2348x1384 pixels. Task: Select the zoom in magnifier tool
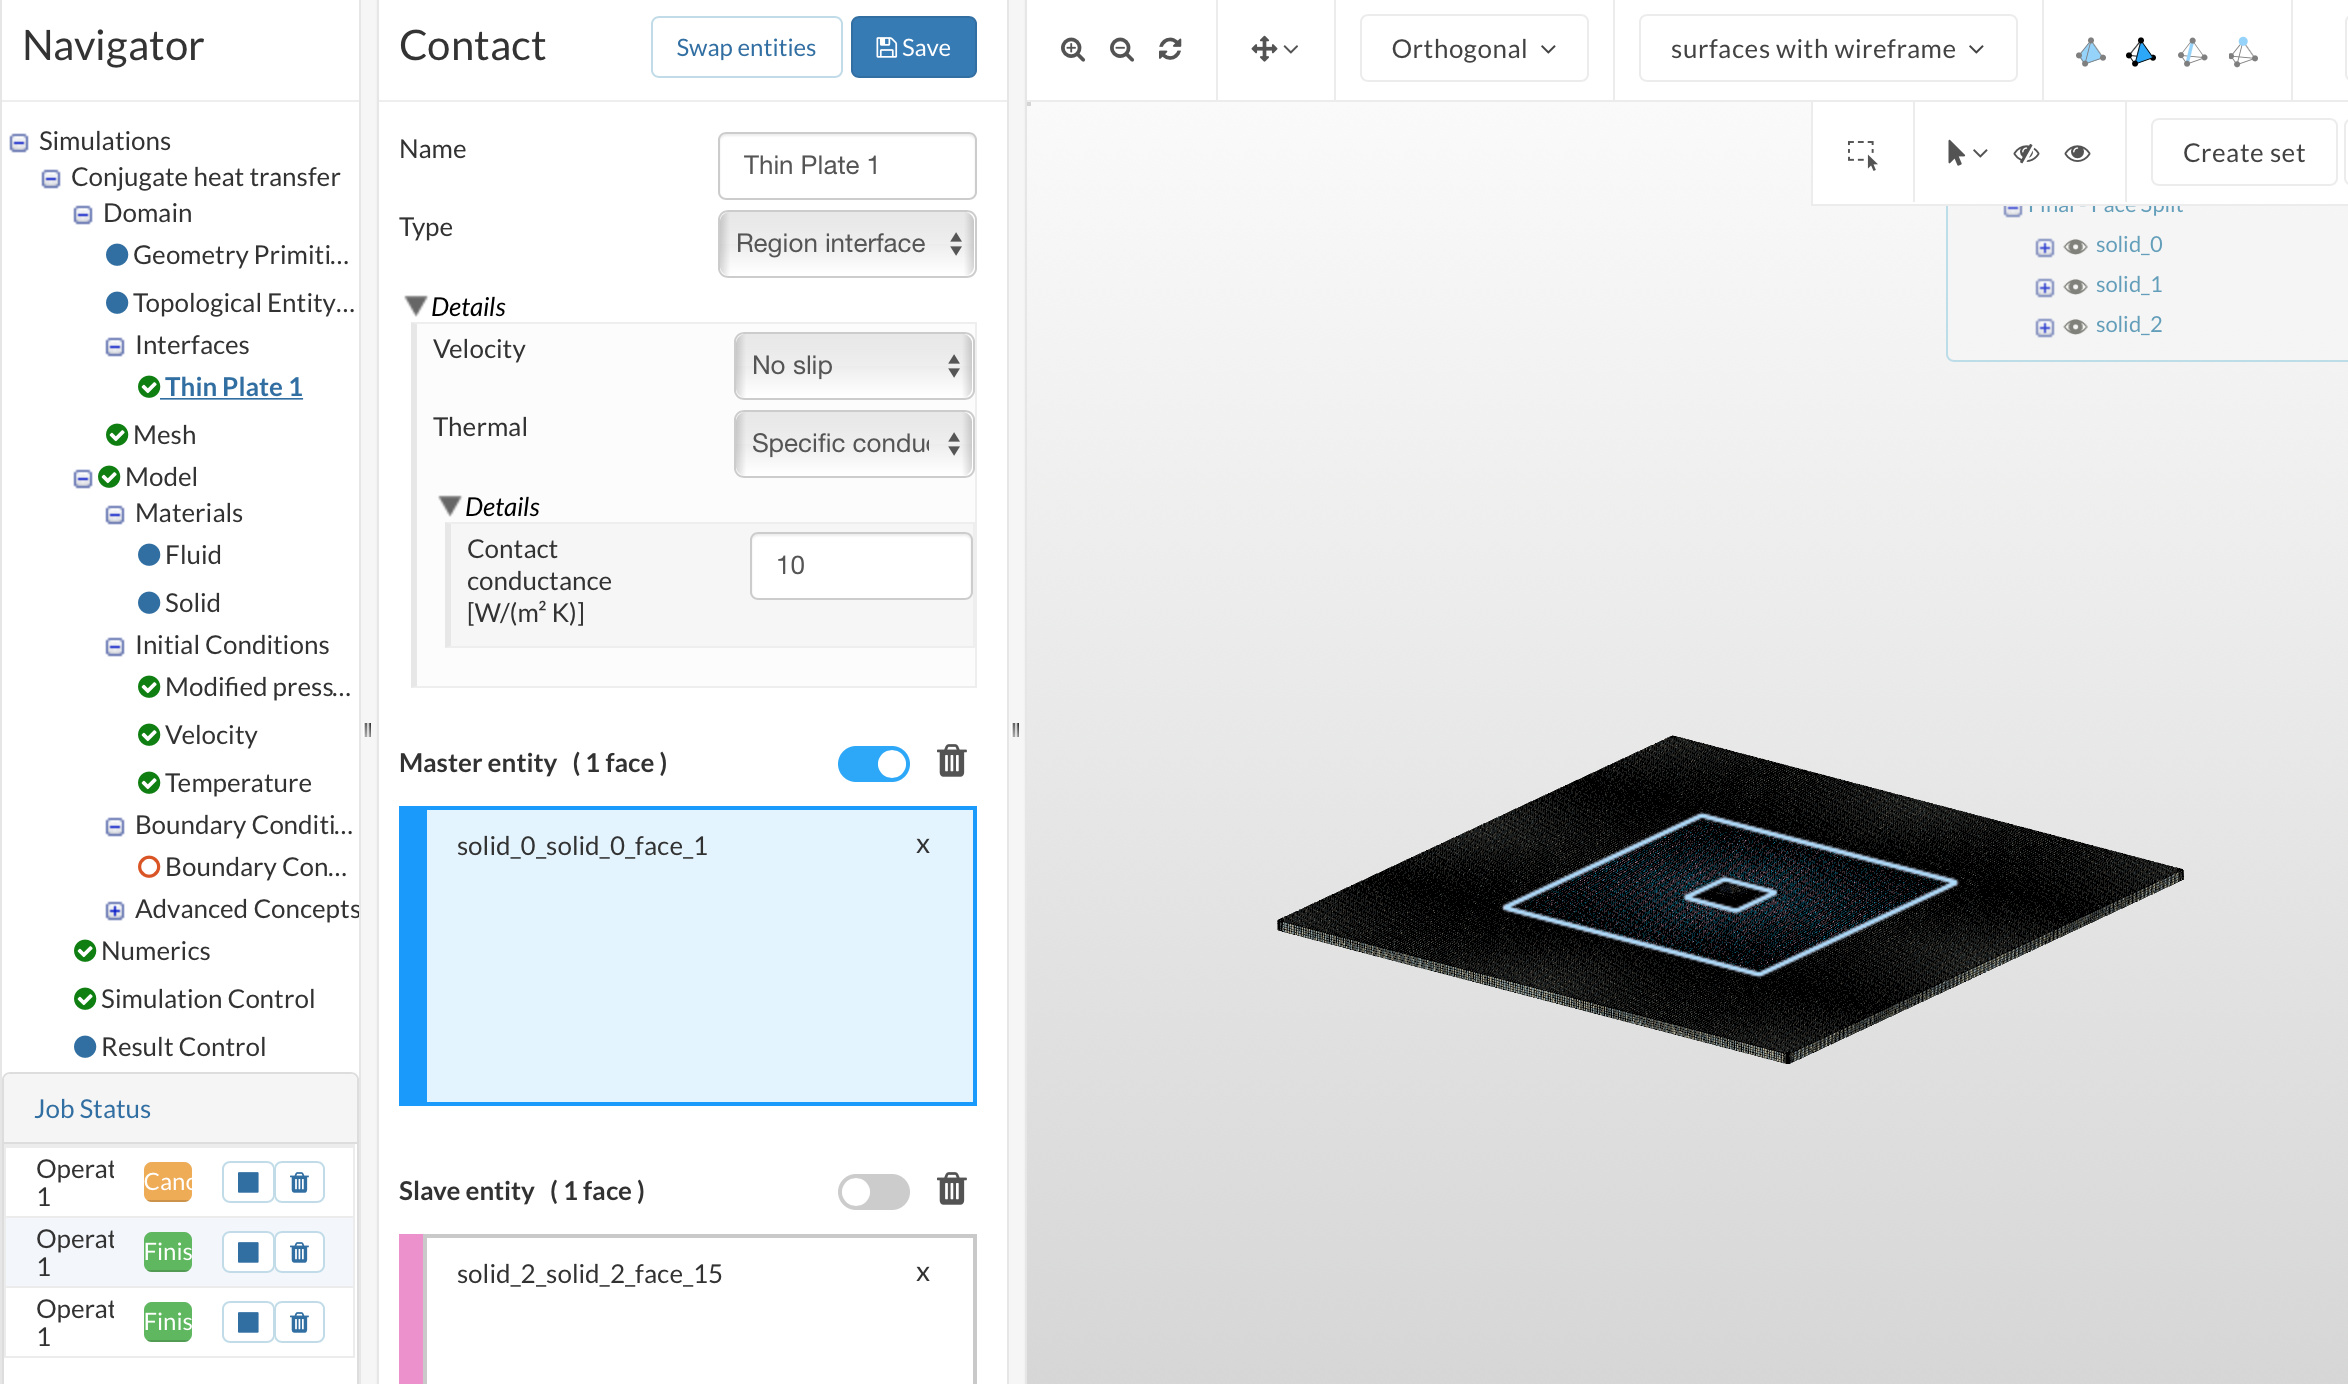pyautogui.click(x=1071, y=48)
